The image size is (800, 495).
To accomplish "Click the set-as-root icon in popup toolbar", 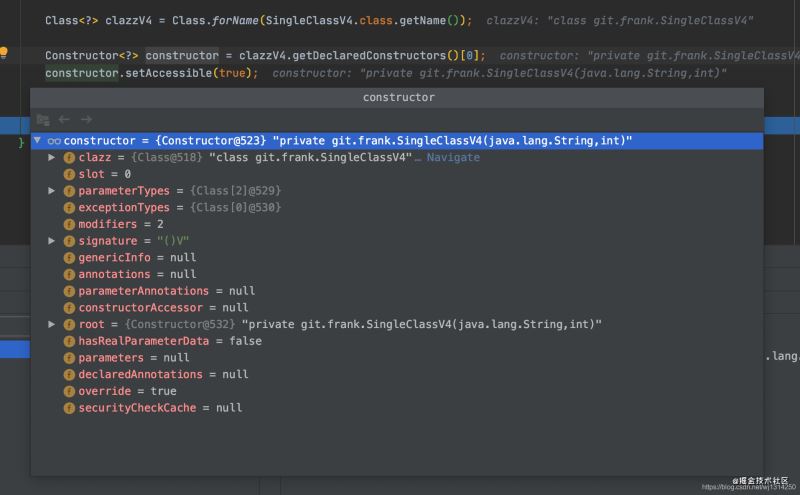I will point(43,119).
